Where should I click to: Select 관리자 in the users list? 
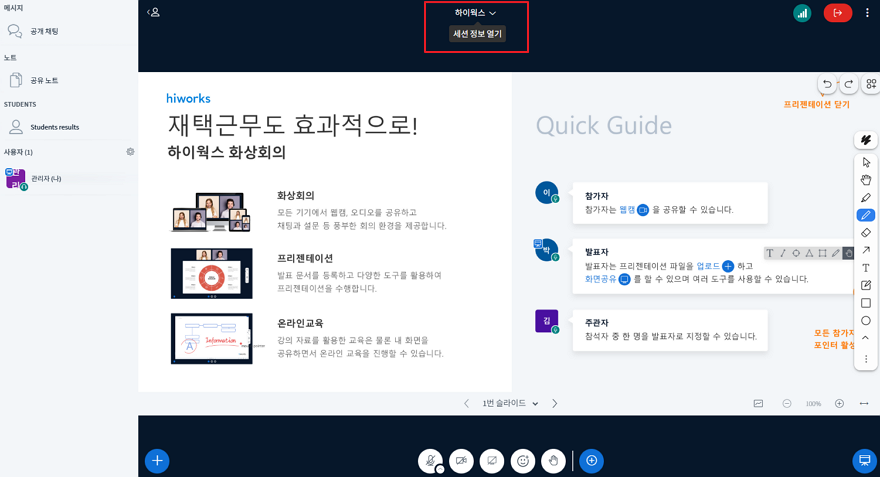(x=46, y=179)
